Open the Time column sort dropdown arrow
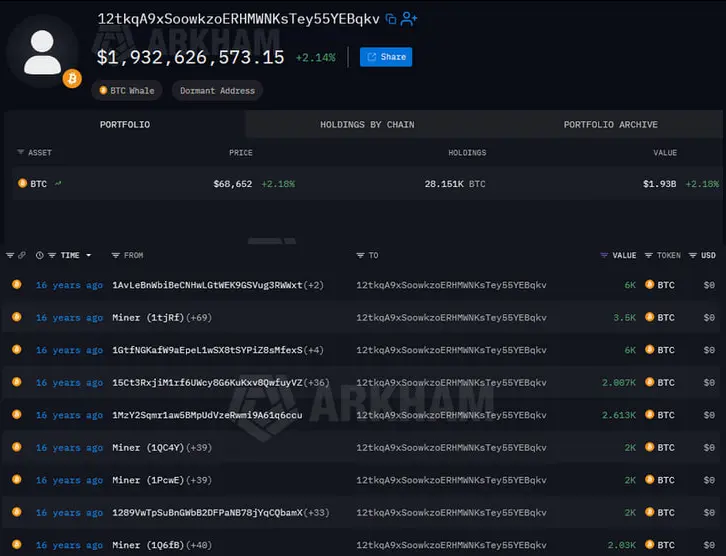726x556 pixels. 88,255
